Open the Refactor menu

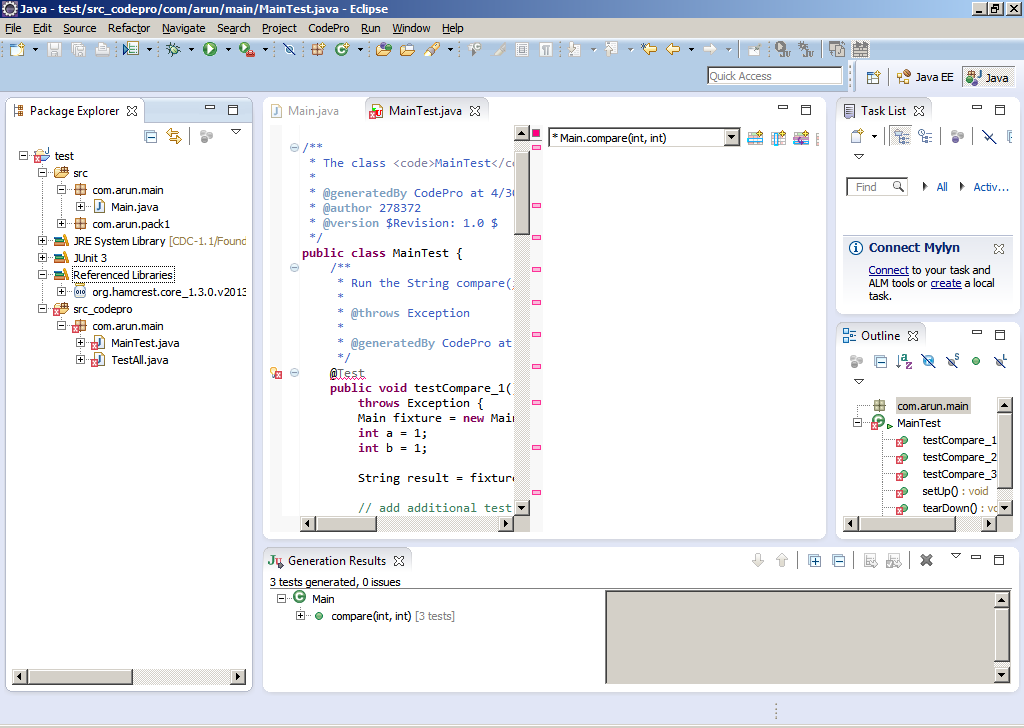point(129,28)
